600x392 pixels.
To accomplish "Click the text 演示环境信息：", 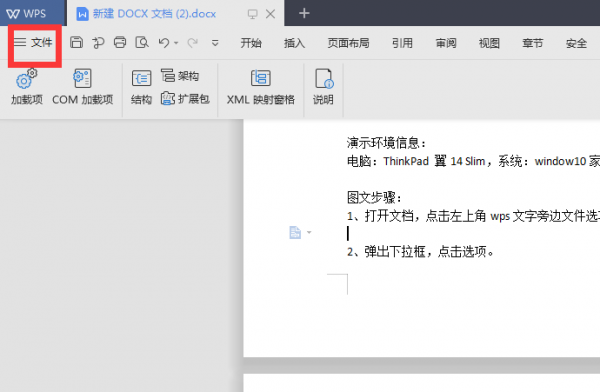I will 386,143.
